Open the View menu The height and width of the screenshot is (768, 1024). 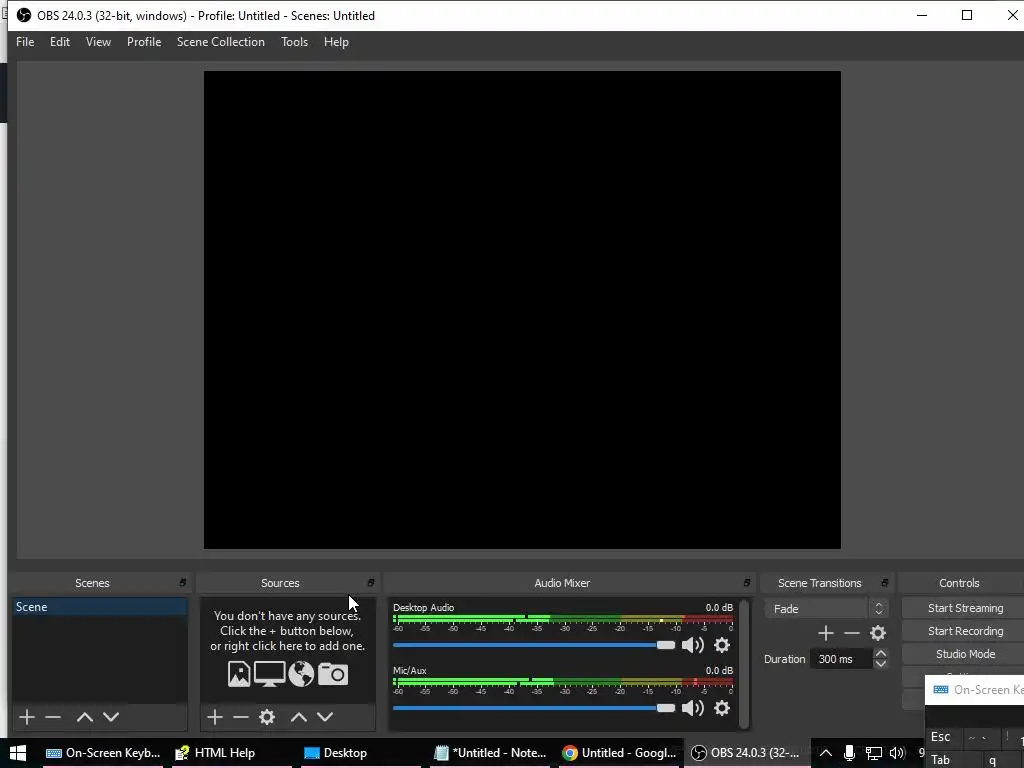(98, 42)
